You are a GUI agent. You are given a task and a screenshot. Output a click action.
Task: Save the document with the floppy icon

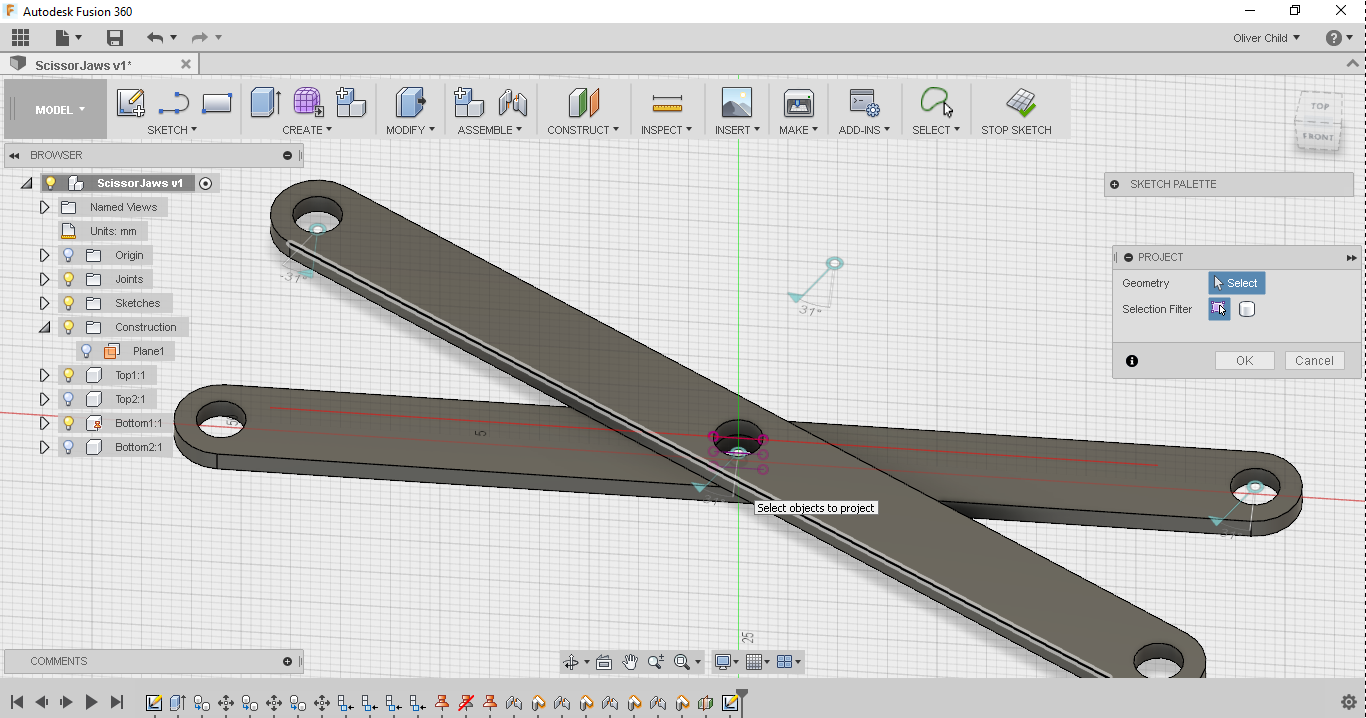115,38
